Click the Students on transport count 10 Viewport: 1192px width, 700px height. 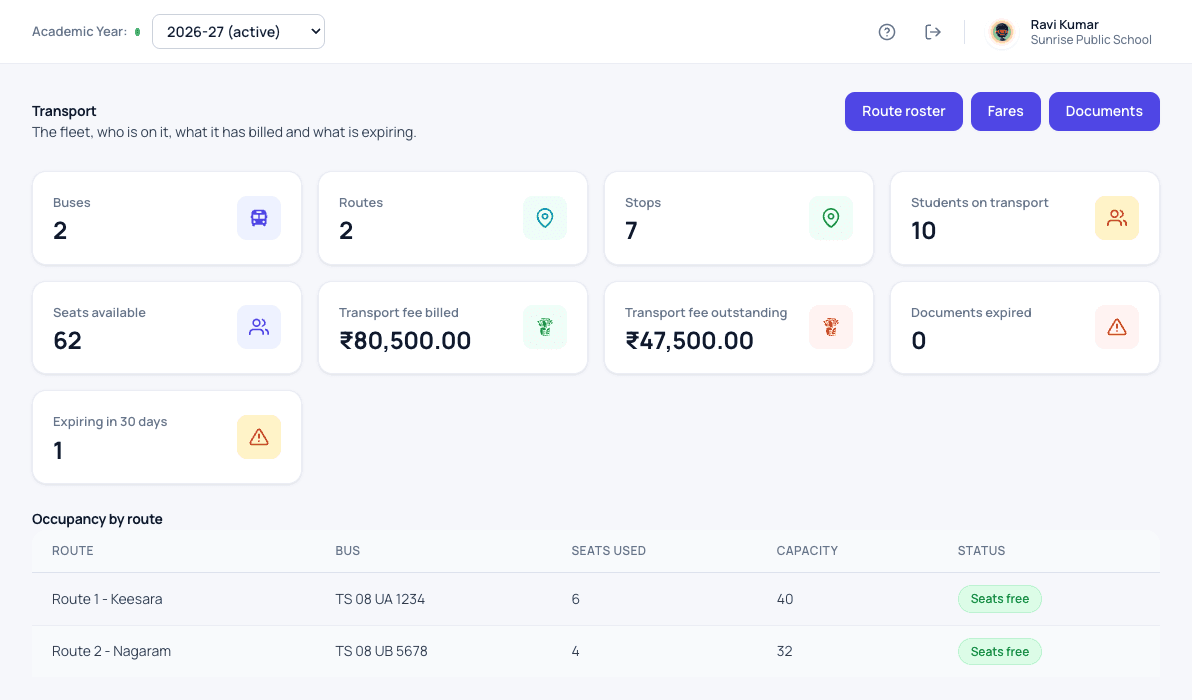point(924,231)
